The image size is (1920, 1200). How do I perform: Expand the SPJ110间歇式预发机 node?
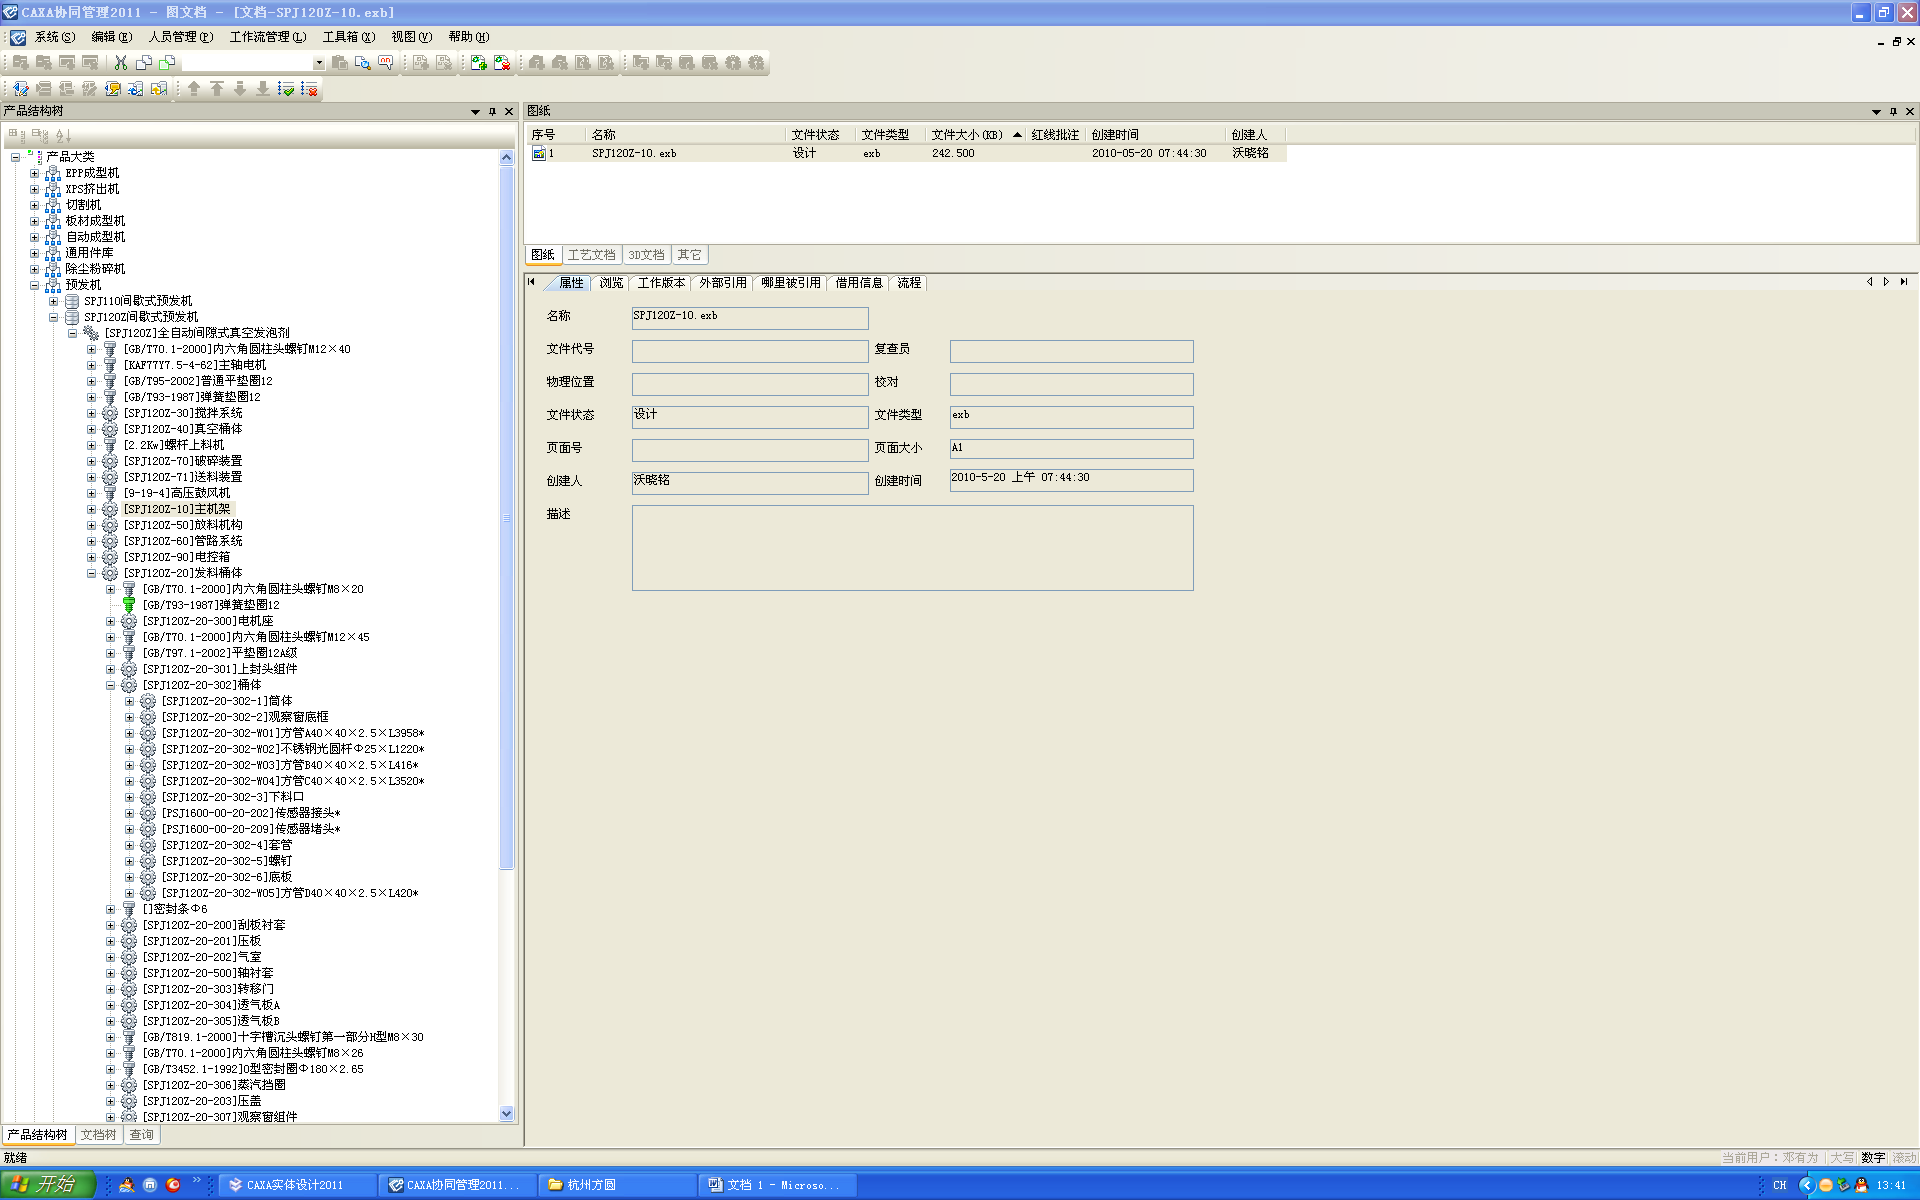53,301
